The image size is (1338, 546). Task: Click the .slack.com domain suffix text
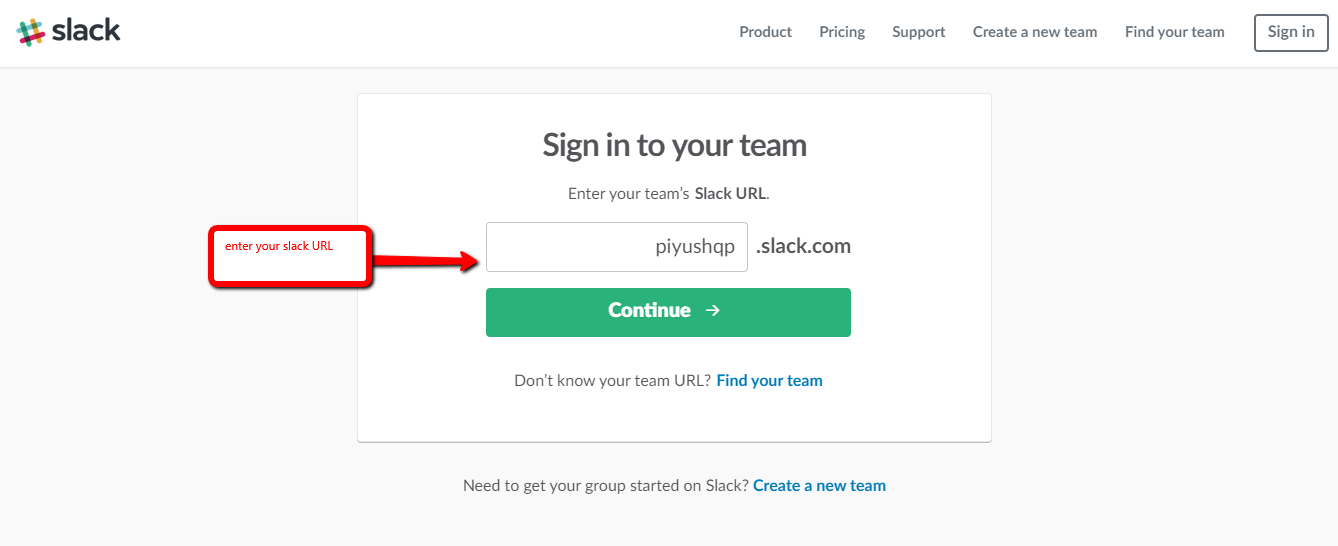803,246
